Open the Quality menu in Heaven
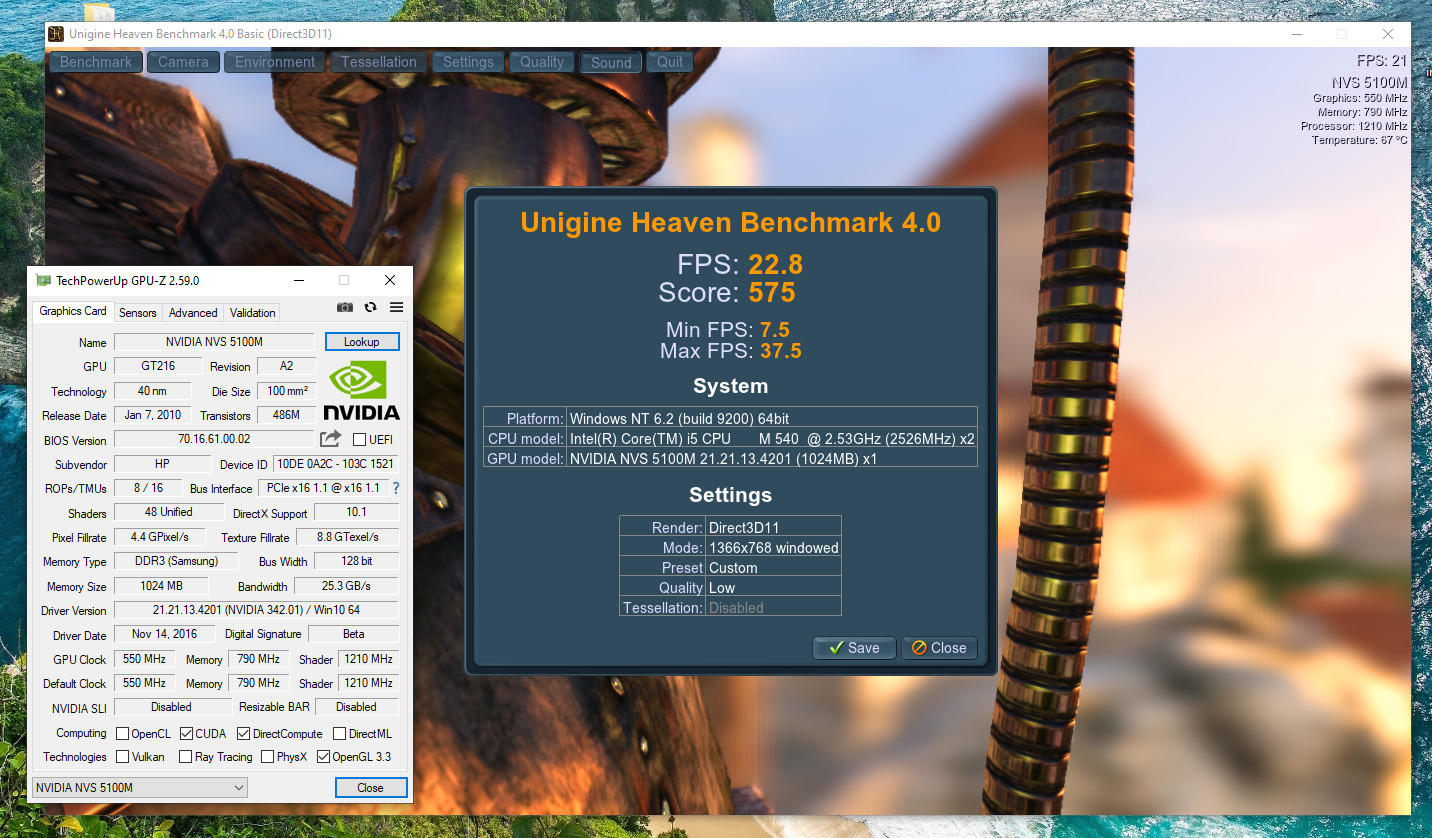Viewport: 1432px width, 838px height. point(542,62)
